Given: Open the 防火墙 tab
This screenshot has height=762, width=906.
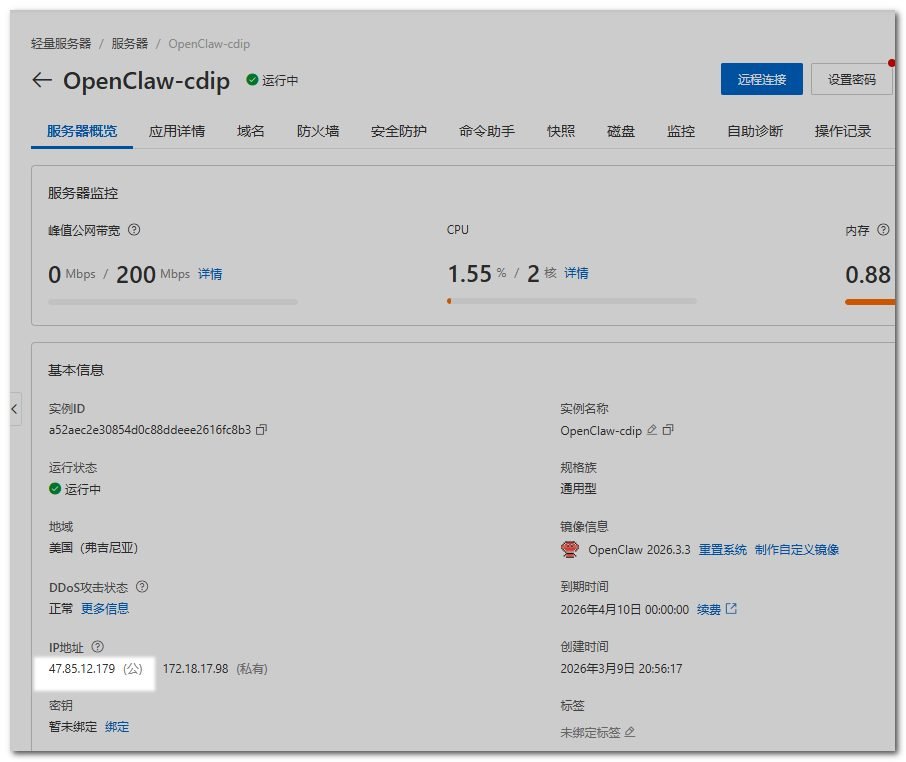Looking at the screenshot, I should 318,131.
